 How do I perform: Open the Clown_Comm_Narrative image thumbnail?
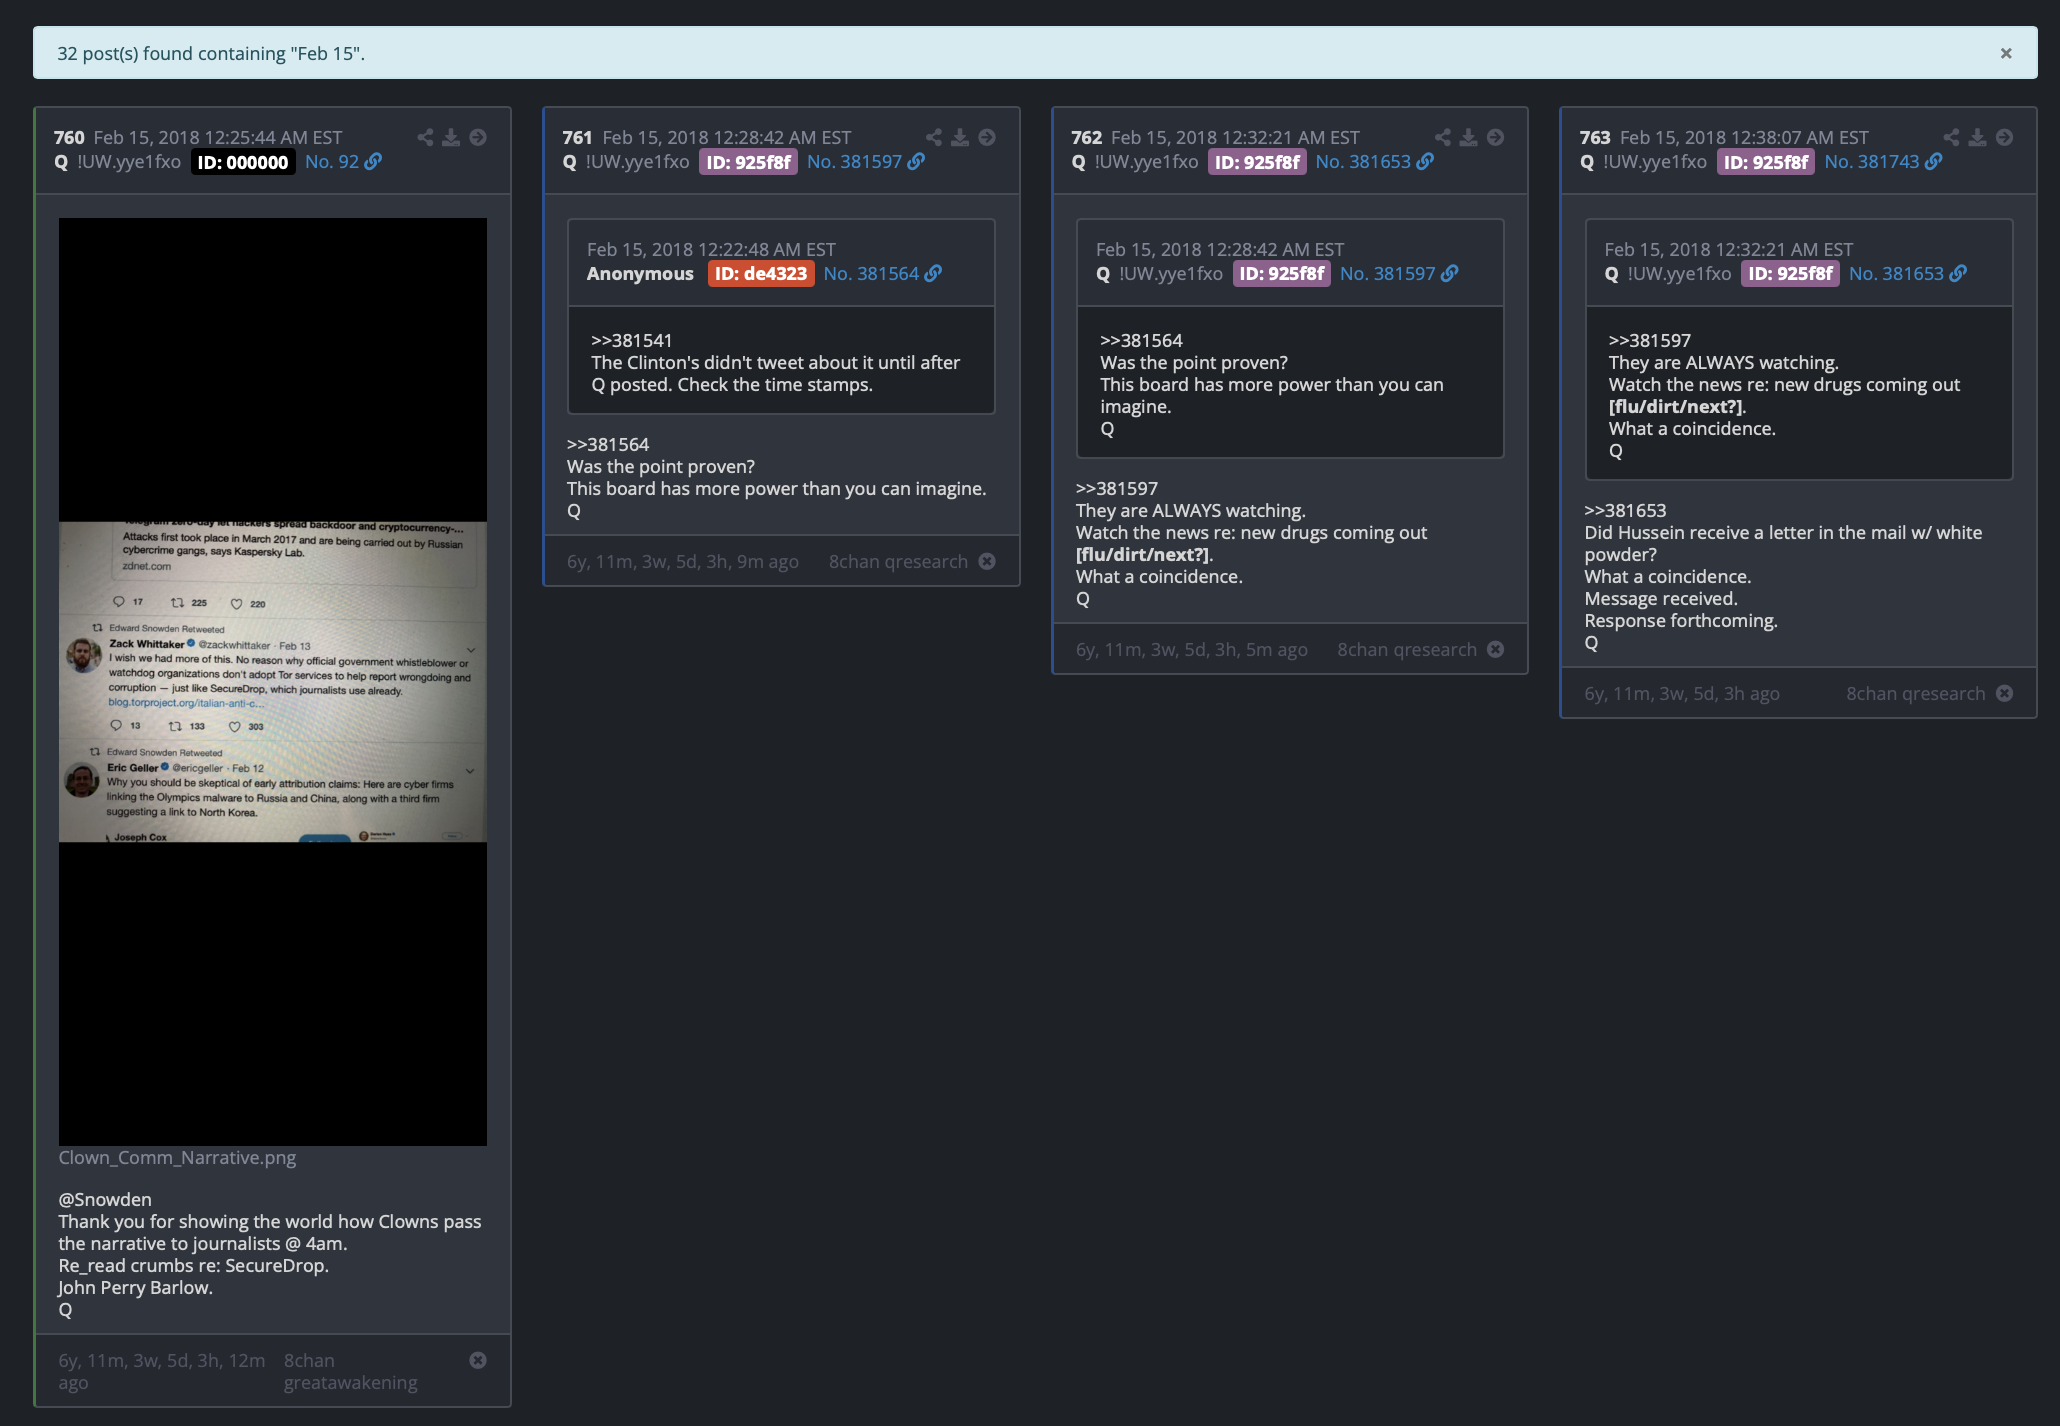[x=273, y=682]
